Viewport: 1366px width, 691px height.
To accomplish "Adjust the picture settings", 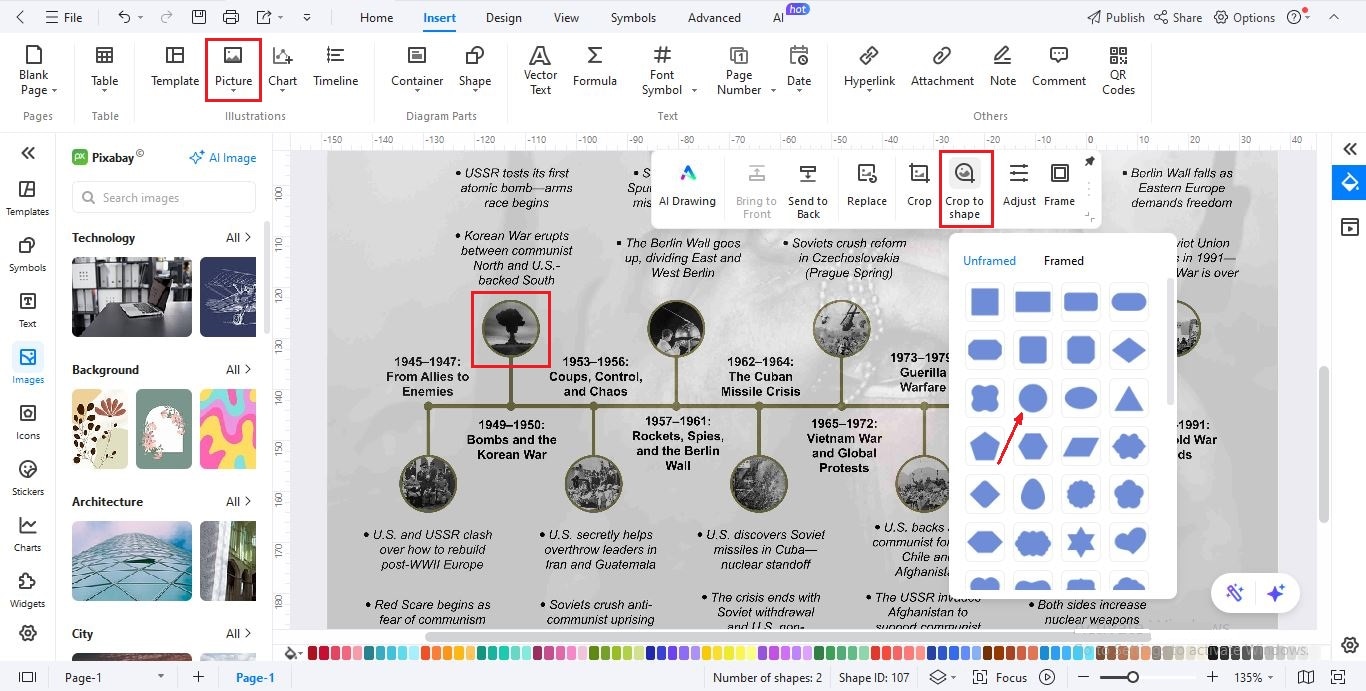I will coord(1019,186).
